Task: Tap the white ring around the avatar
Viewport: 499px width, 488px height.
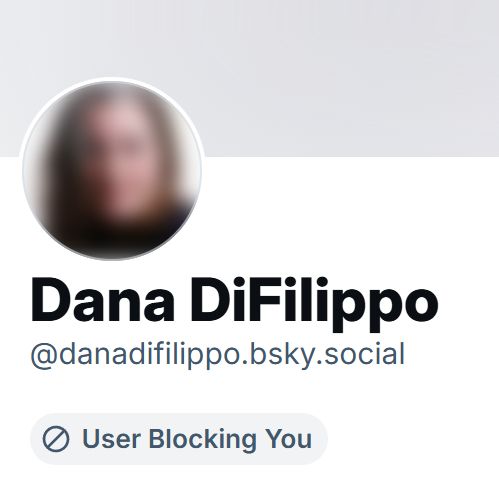Action: coord(112,79)
